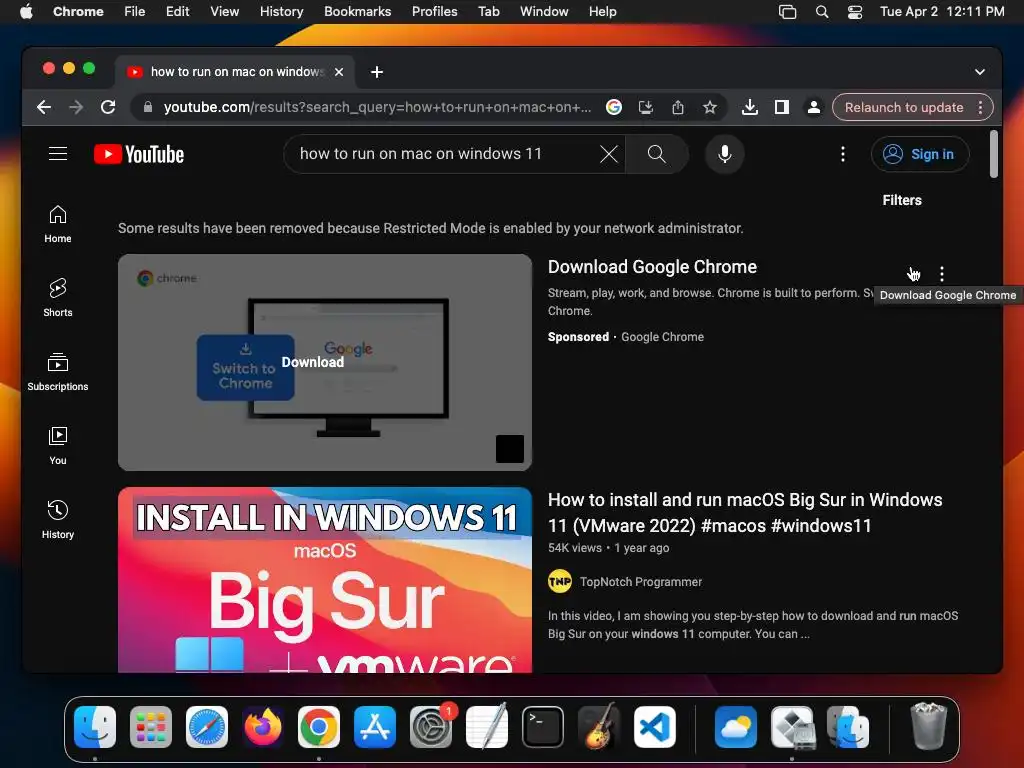
Task: Reload the page
Action: coord(108,107)
